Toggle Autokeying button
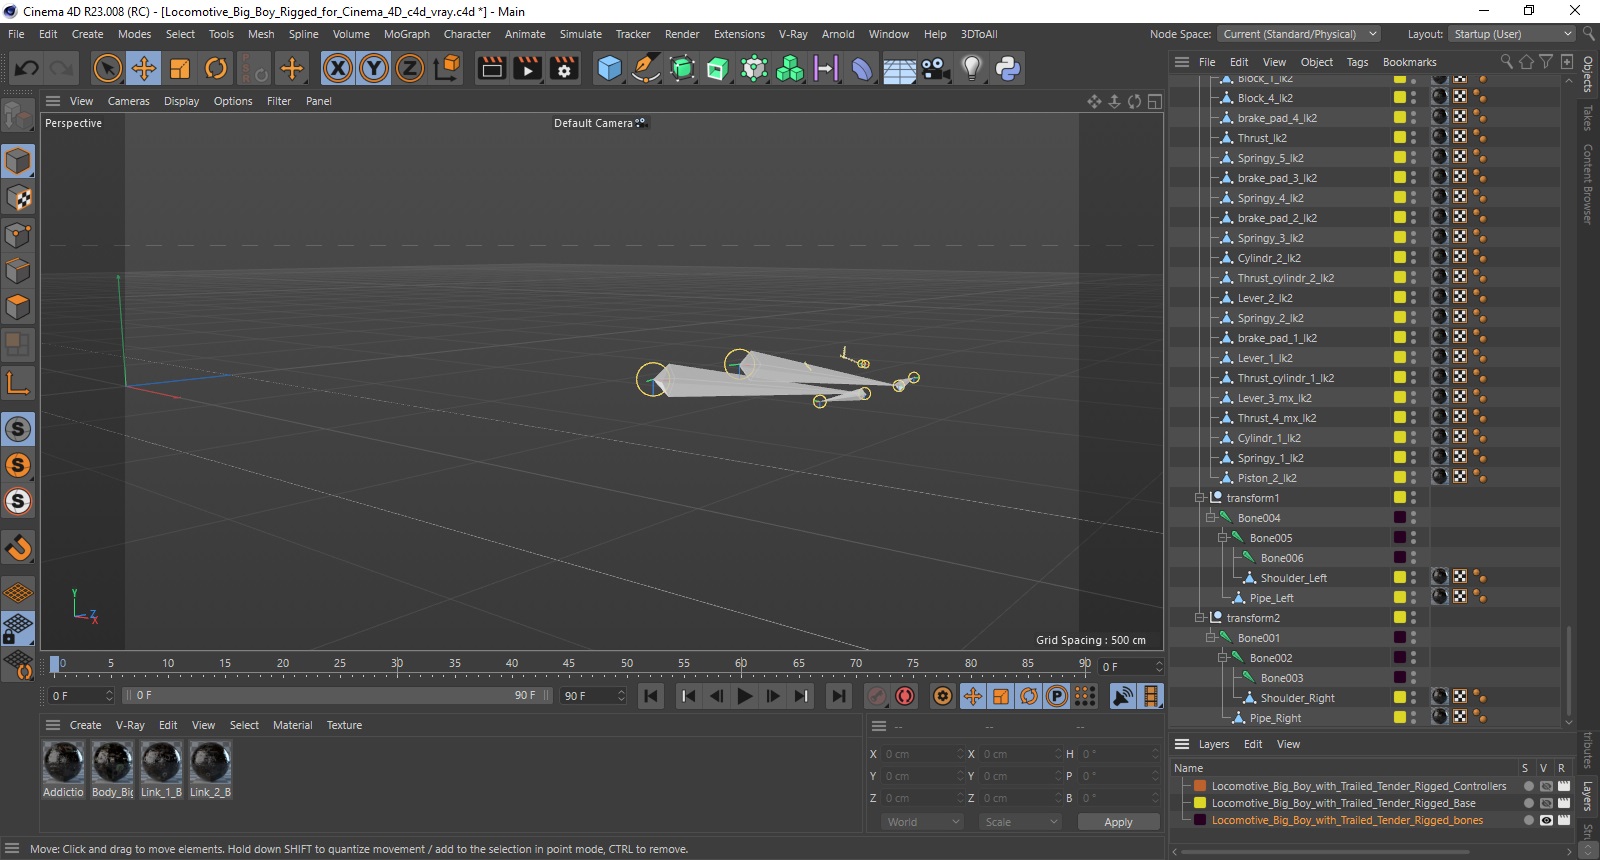This screenshot has height=860, width=1600. 905,696
